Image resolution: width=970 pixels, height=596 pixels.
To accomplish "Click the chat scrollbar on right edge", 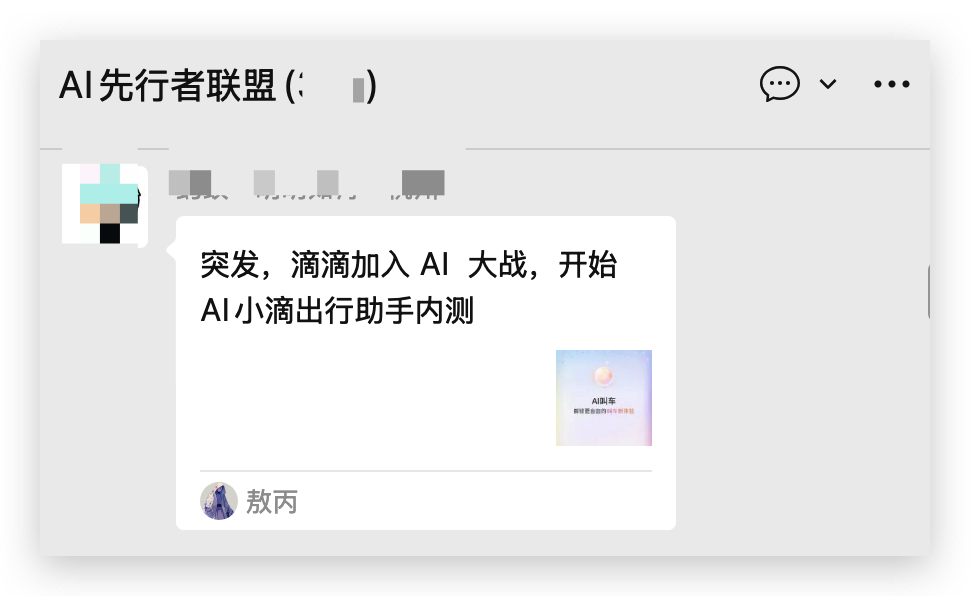I will tap(929, 292).
